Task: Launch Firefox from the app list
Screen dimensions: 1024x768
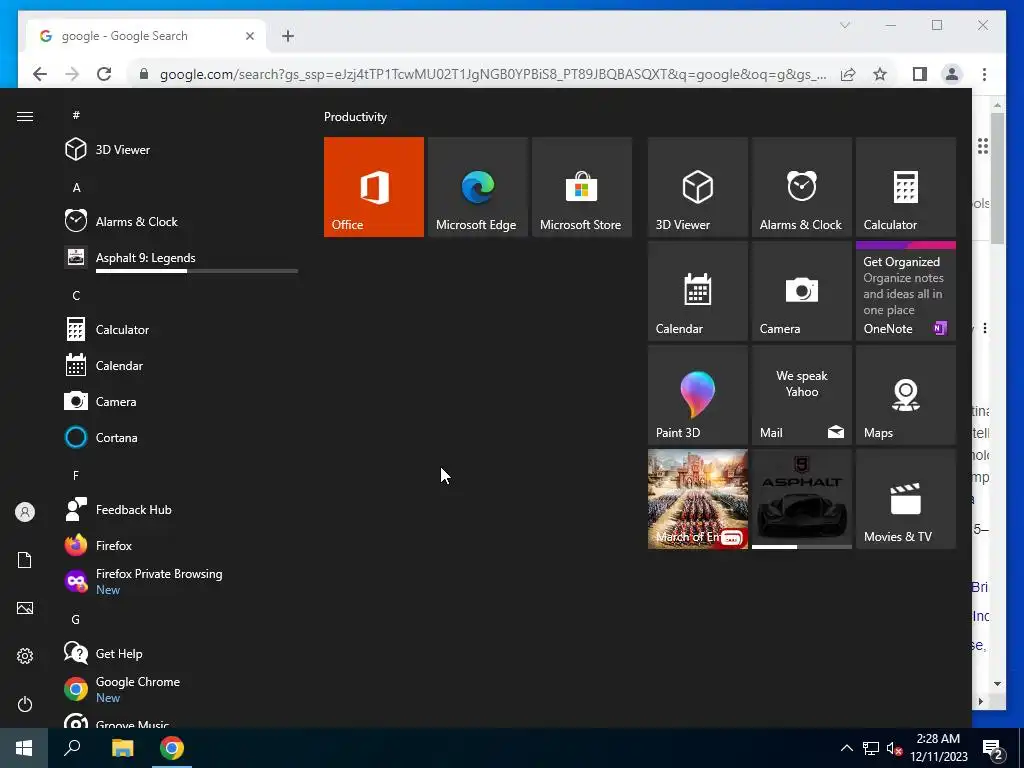Action: 181,545
